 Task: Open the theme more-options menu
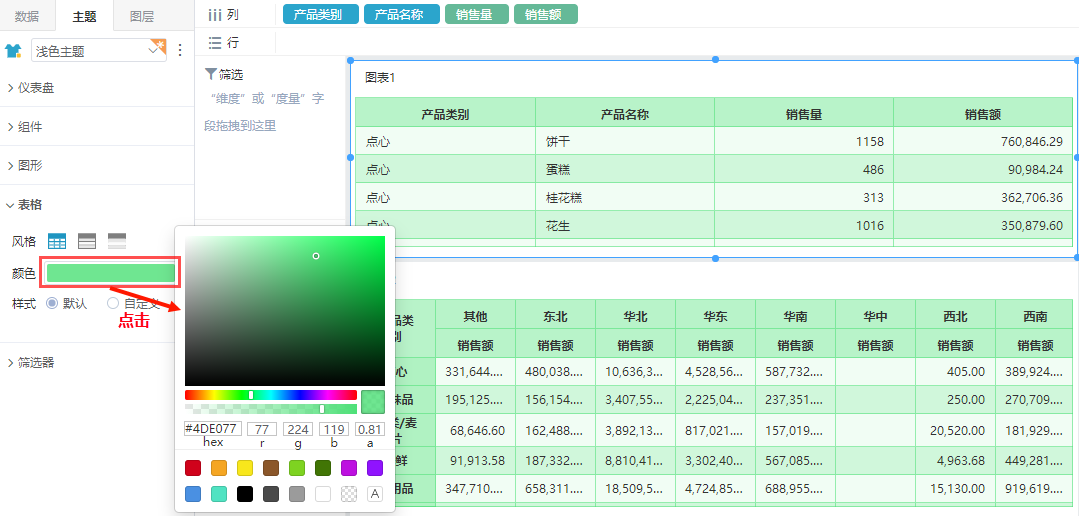(180, 50)
